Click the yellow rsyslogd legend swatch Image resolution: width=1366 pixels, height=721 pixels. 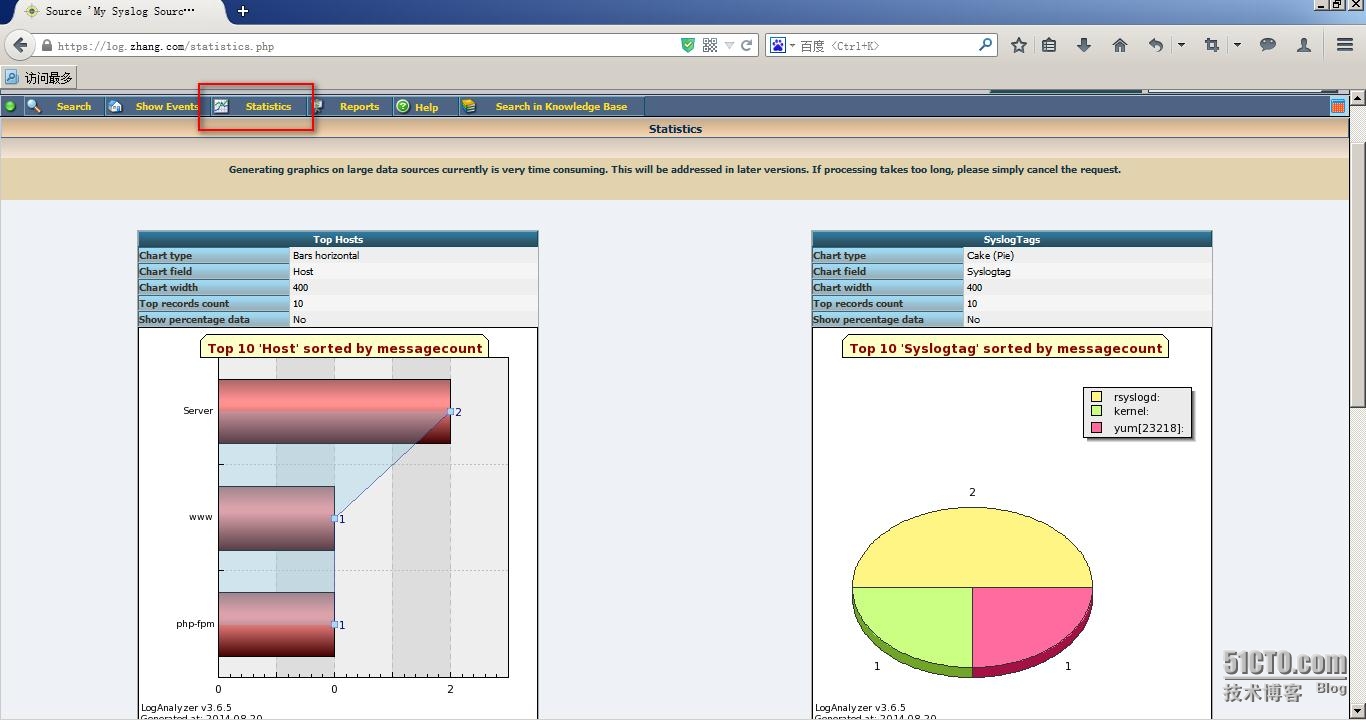click(1096, 397)
